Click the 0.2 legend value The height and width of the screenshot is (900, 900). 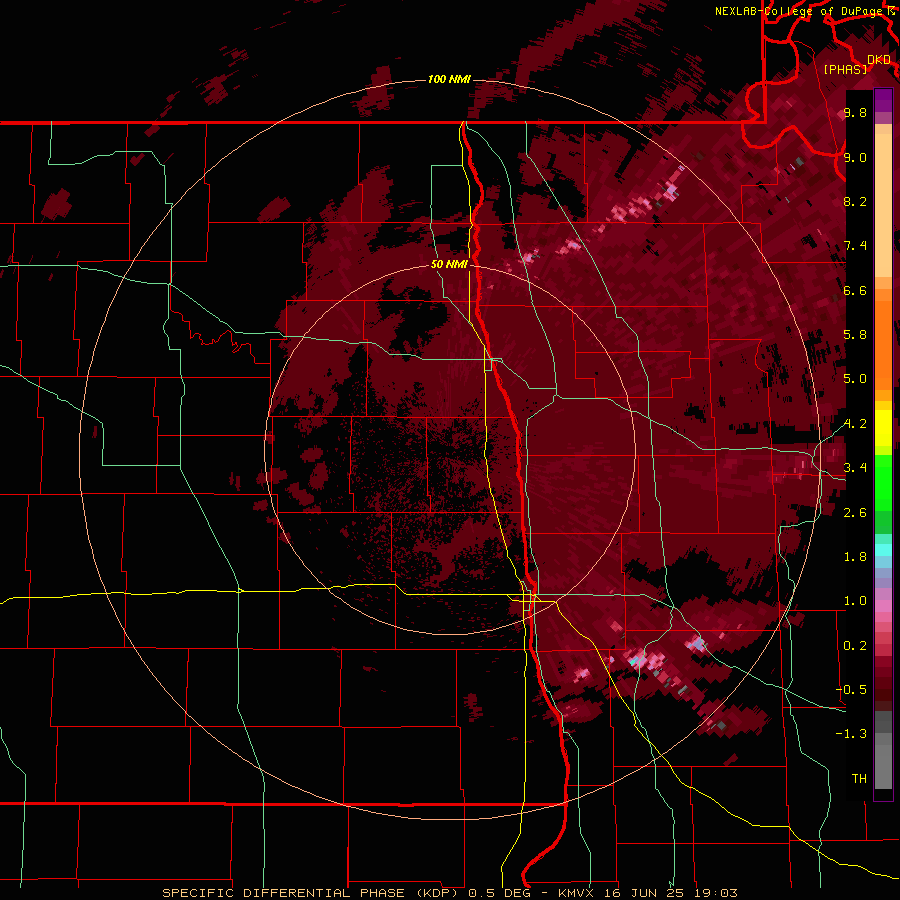coord(855,646)
